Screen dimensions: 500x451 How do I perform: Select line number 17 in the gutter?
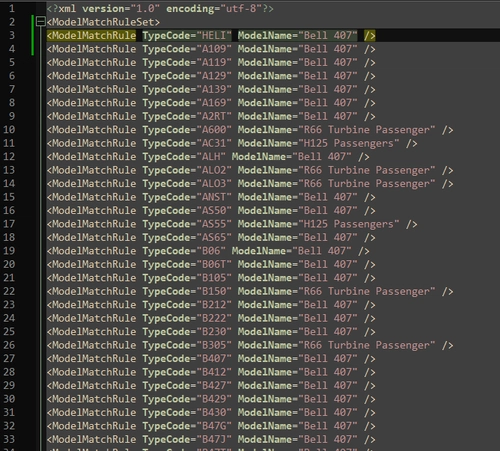tap(9, 224)
